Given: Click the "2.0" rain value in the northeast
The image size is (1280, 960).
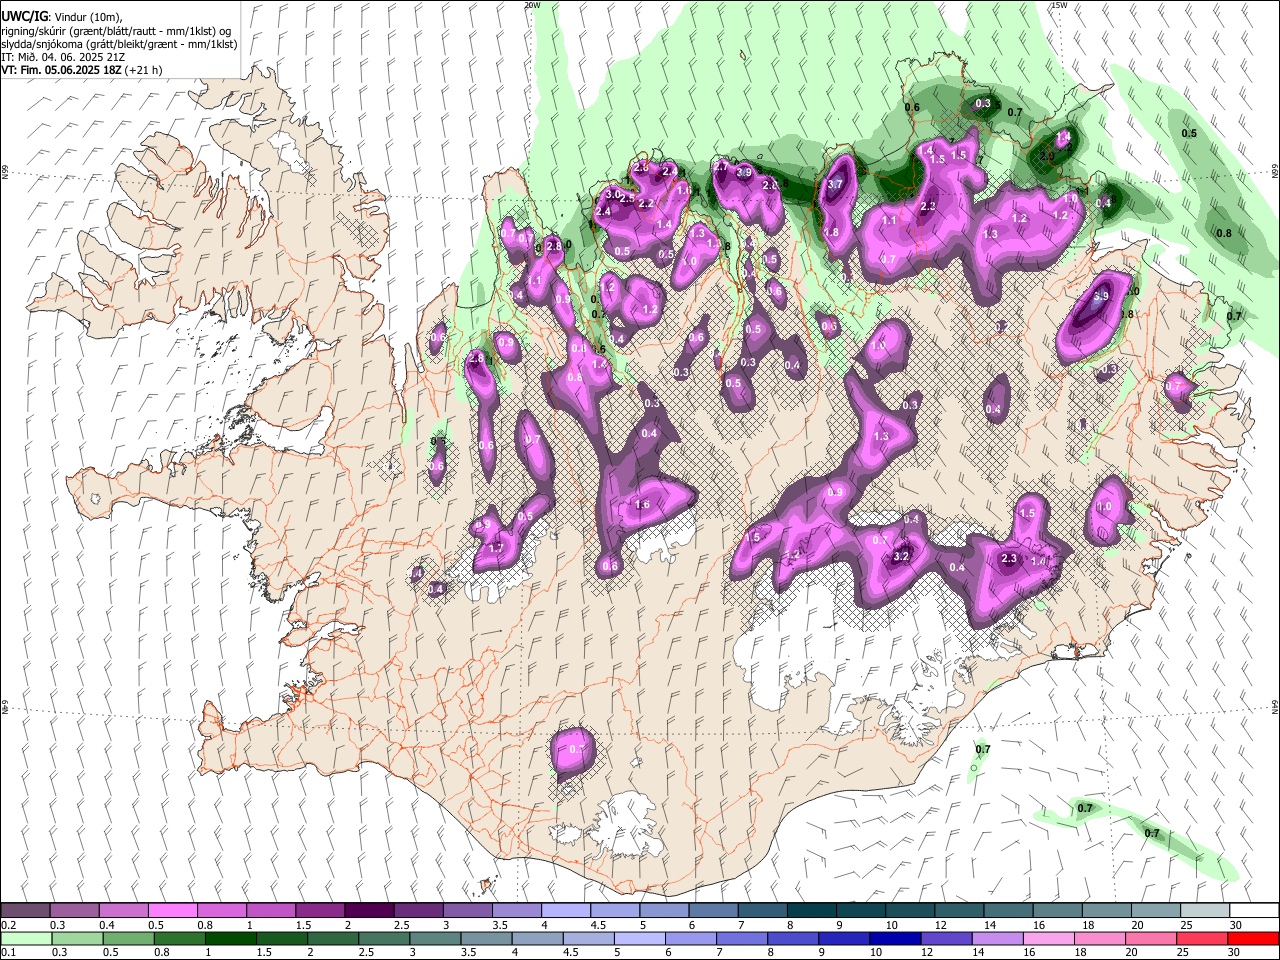Looking at the screenshot, I should (1047, 157).
